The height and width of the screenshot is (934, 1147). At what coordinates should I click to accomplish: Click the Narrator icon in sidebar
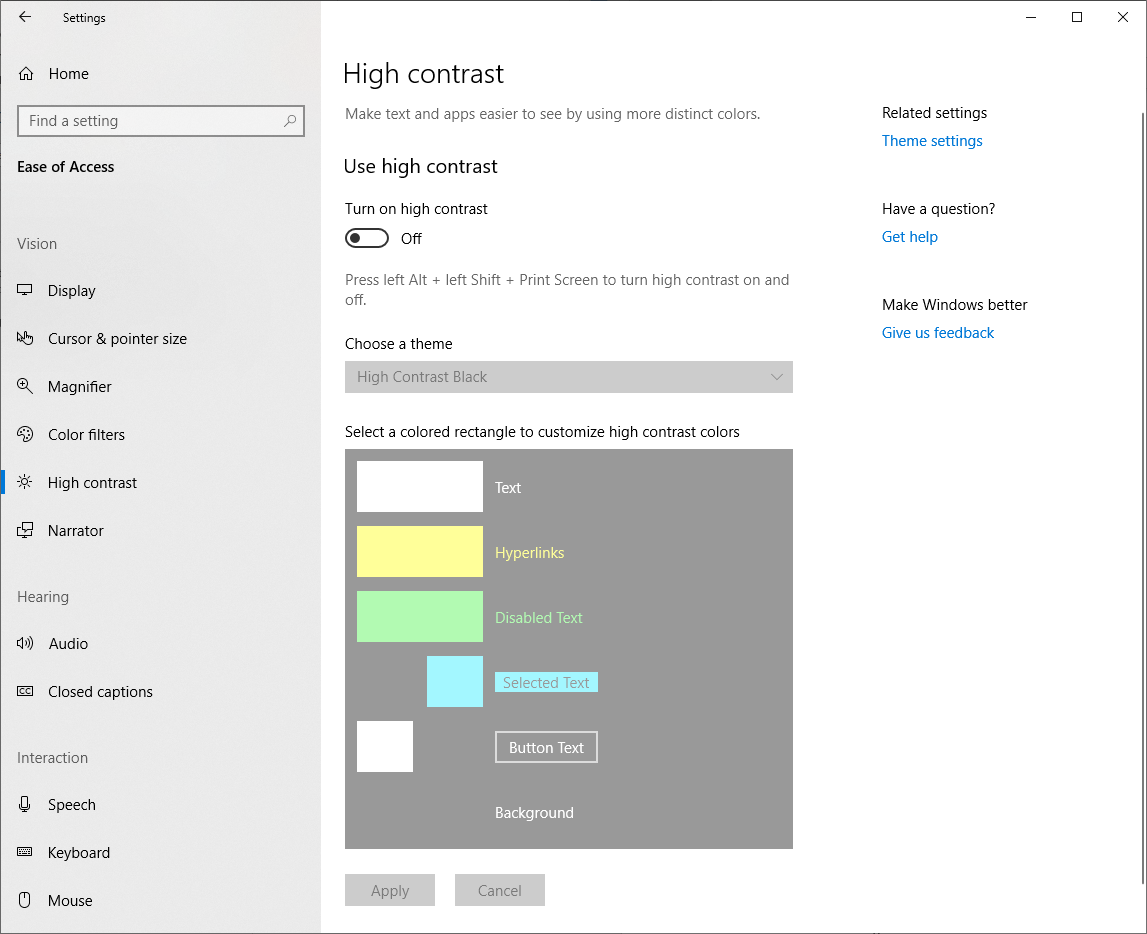click(25, 530)
